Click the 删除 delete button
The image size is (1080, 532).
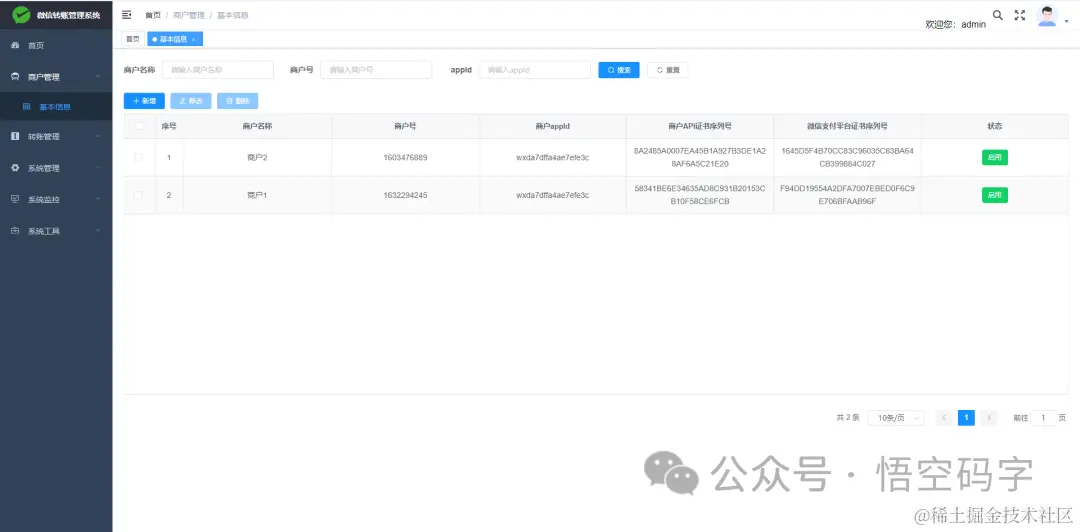pyautogui.click(x=238, y=101)
